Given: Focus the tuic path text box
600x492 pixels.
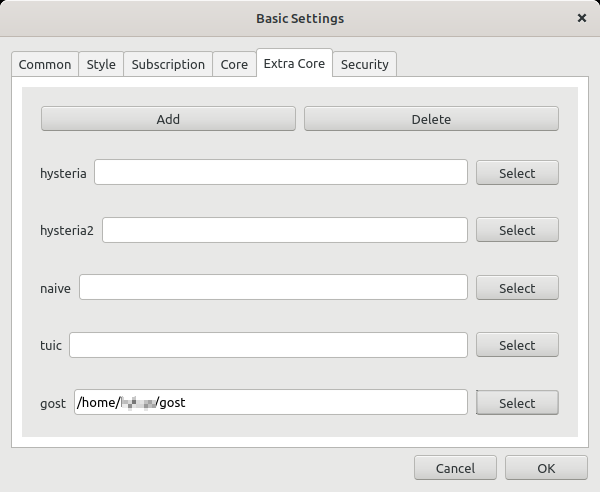Looking at the screenshot, I should point(268,345).
